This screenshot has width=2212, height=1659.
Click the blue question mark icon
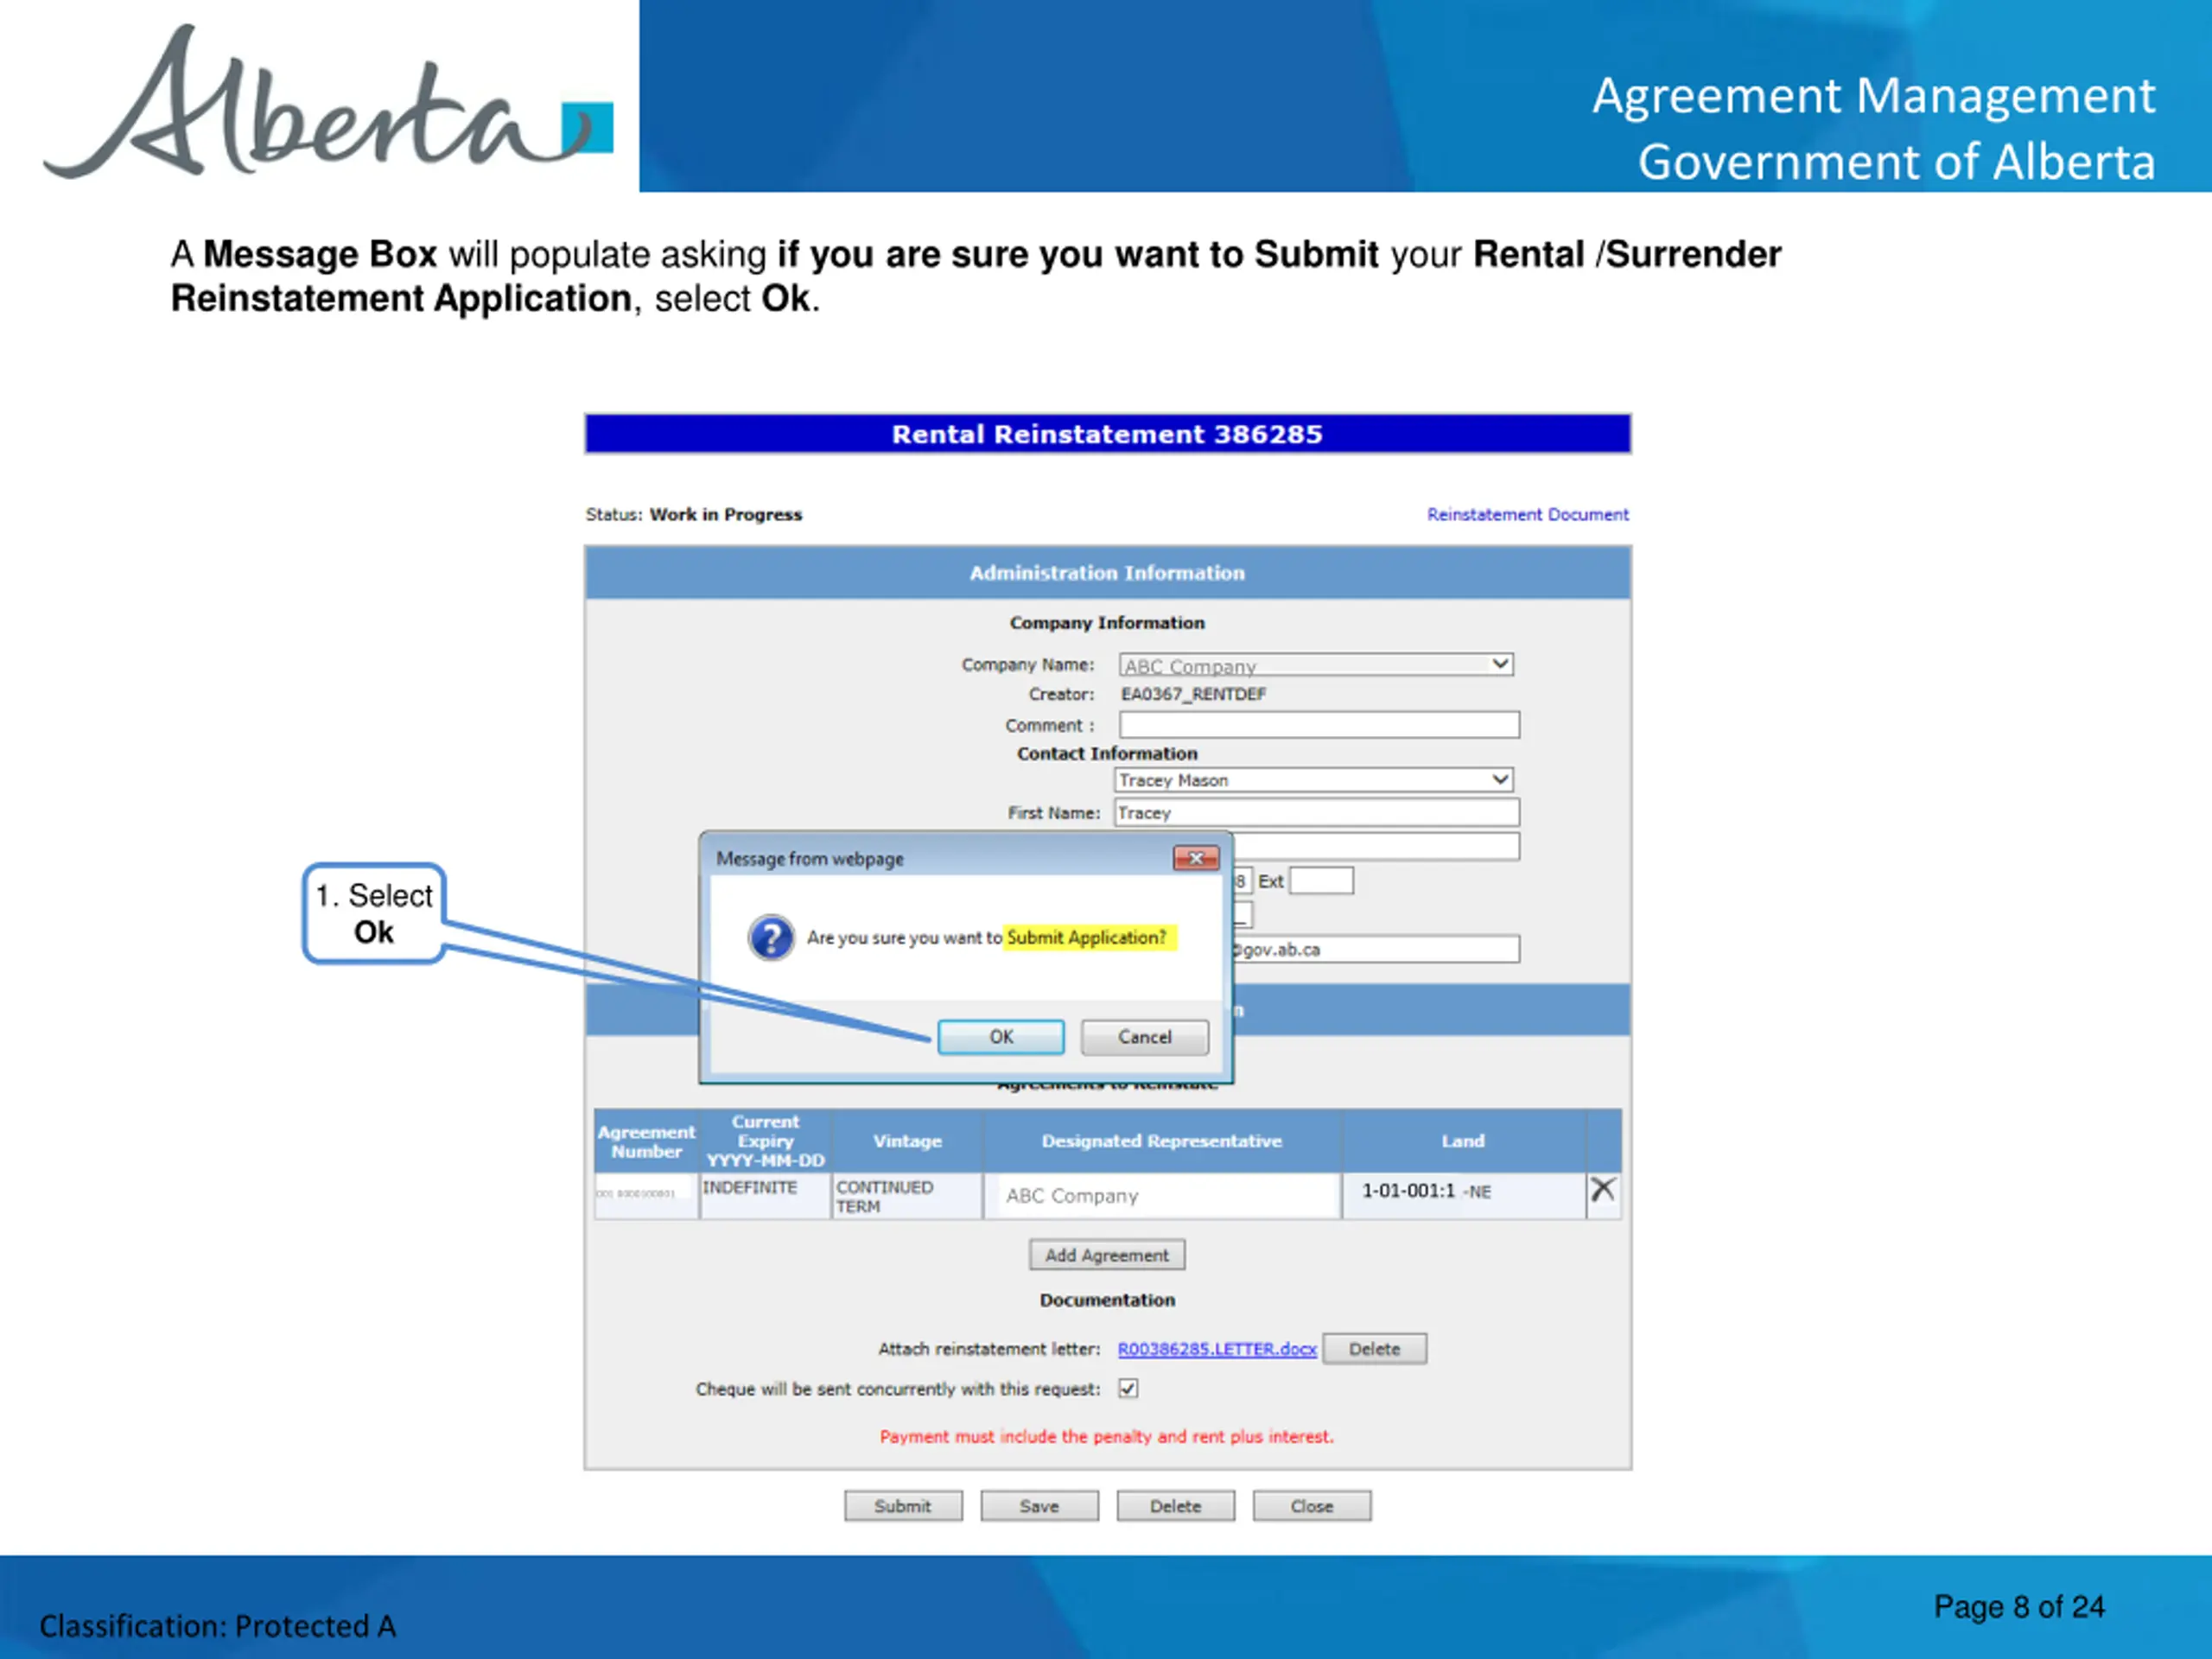pyautogui.click(x=771, y=938)
